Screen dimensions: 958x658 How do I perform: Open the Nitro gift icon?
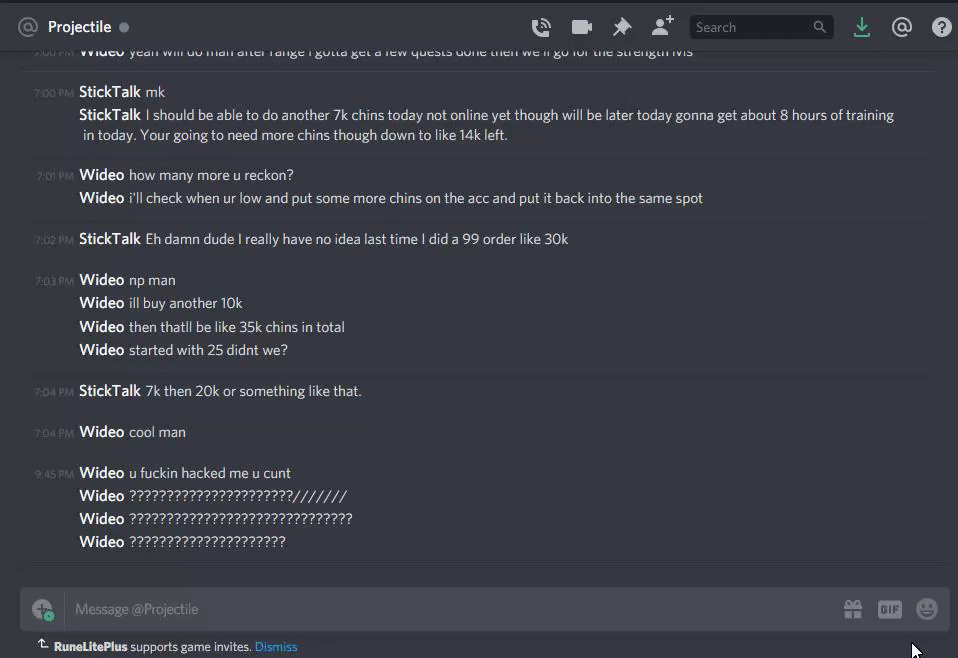(x=853, y=609)
